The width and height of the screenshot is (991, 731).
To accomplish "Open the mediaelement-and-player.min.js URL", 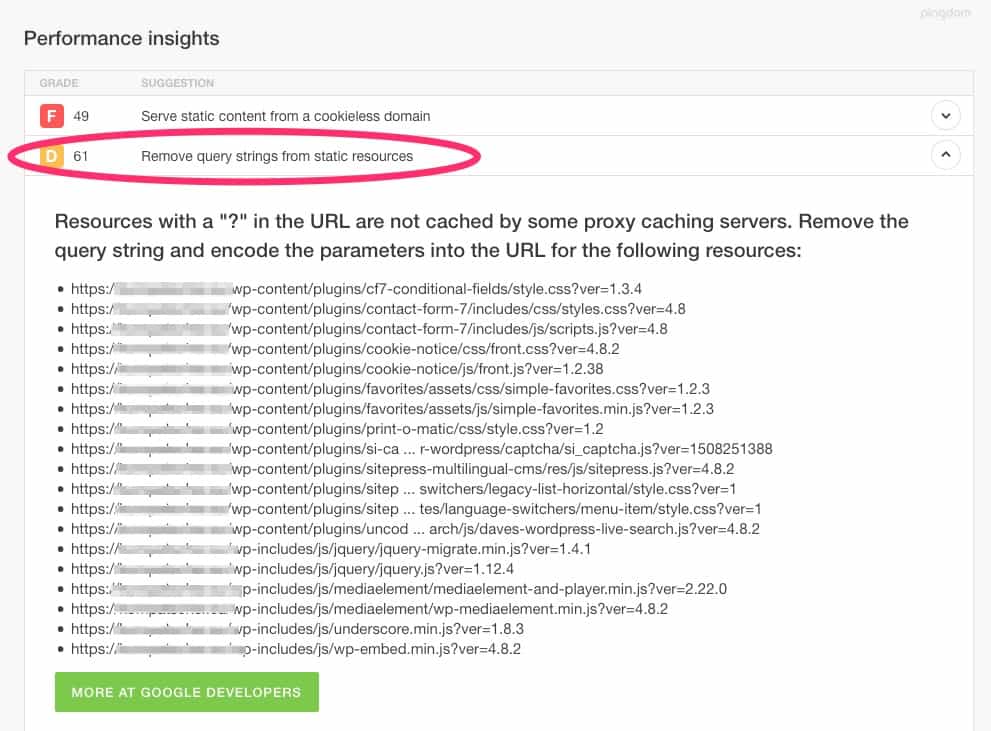I will point(399,589).
